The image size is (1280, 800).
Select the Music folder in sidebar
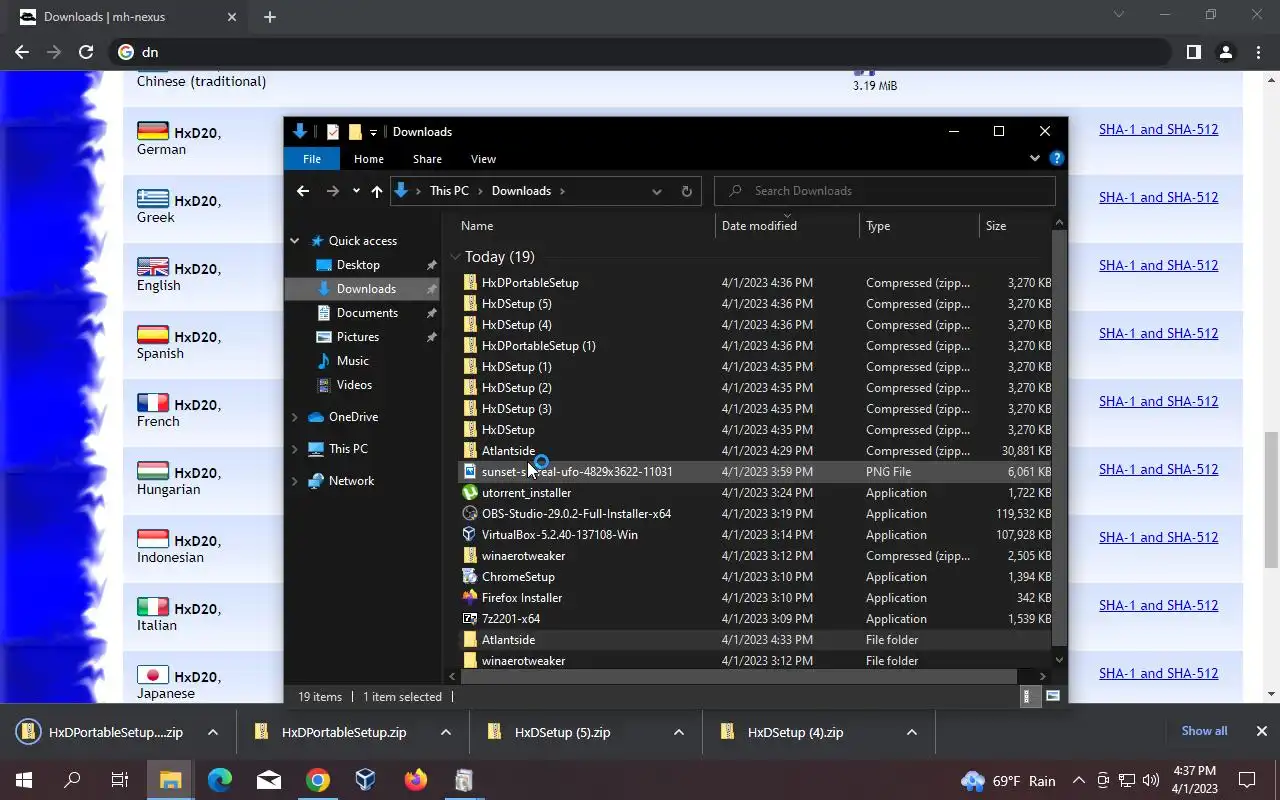(x=352, y=361)
